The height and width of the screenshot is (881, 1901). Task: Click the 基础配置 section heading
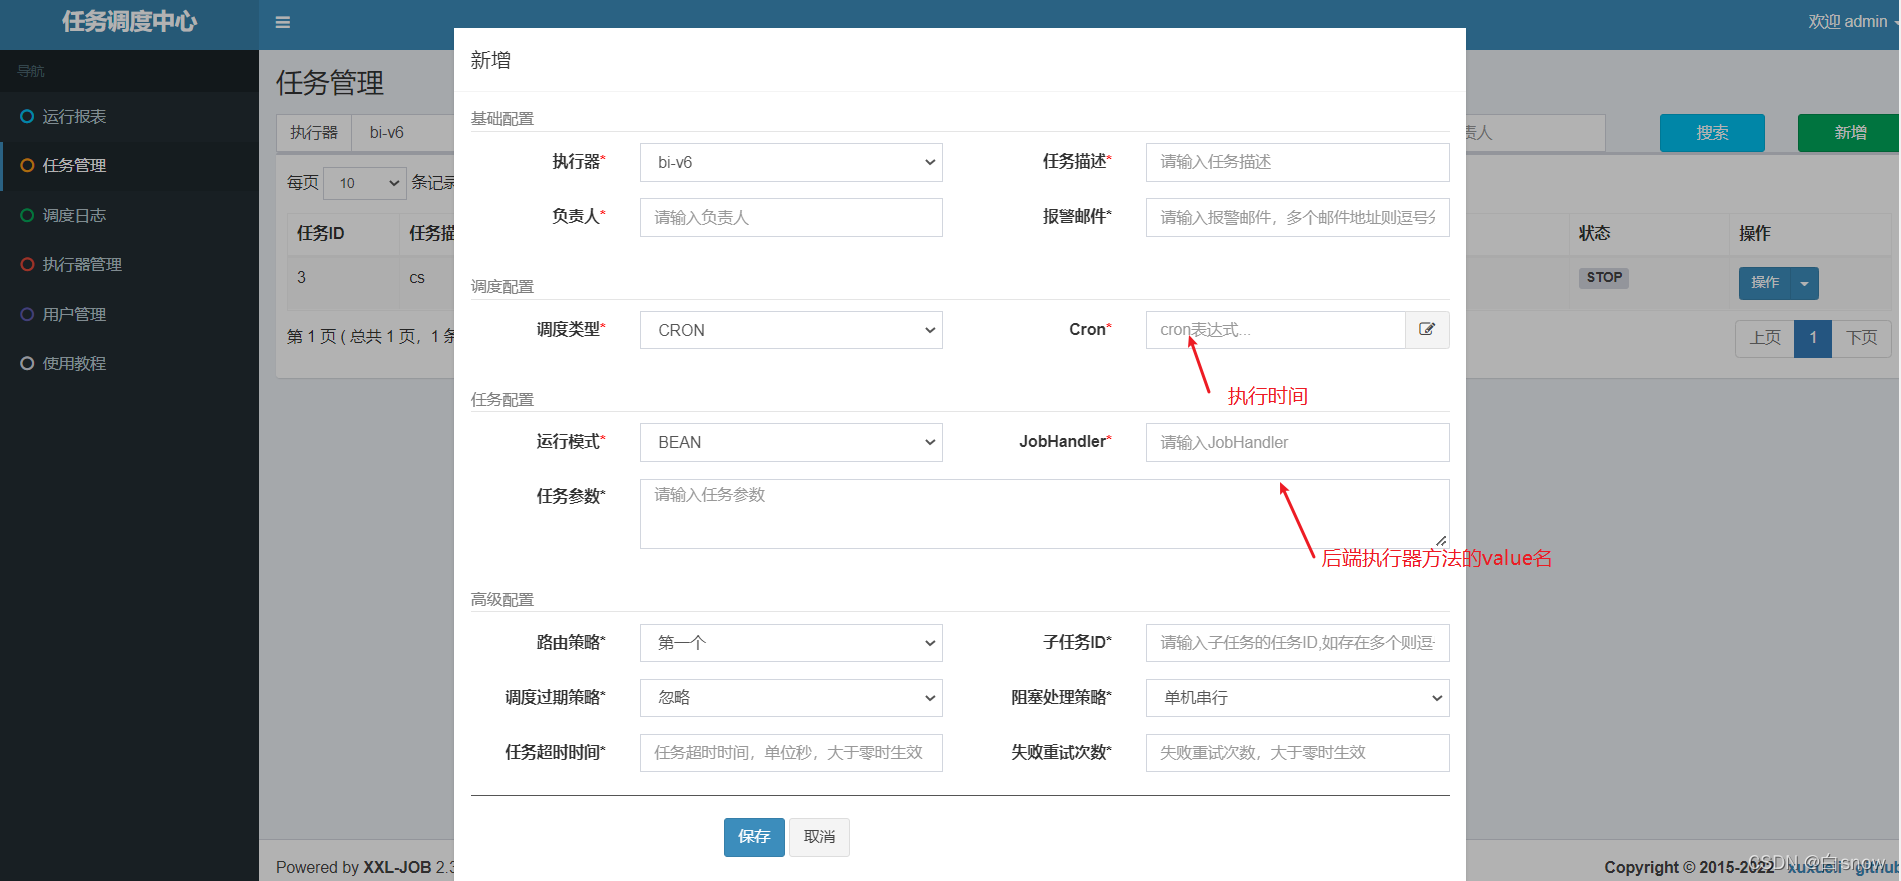pos(502,118)
